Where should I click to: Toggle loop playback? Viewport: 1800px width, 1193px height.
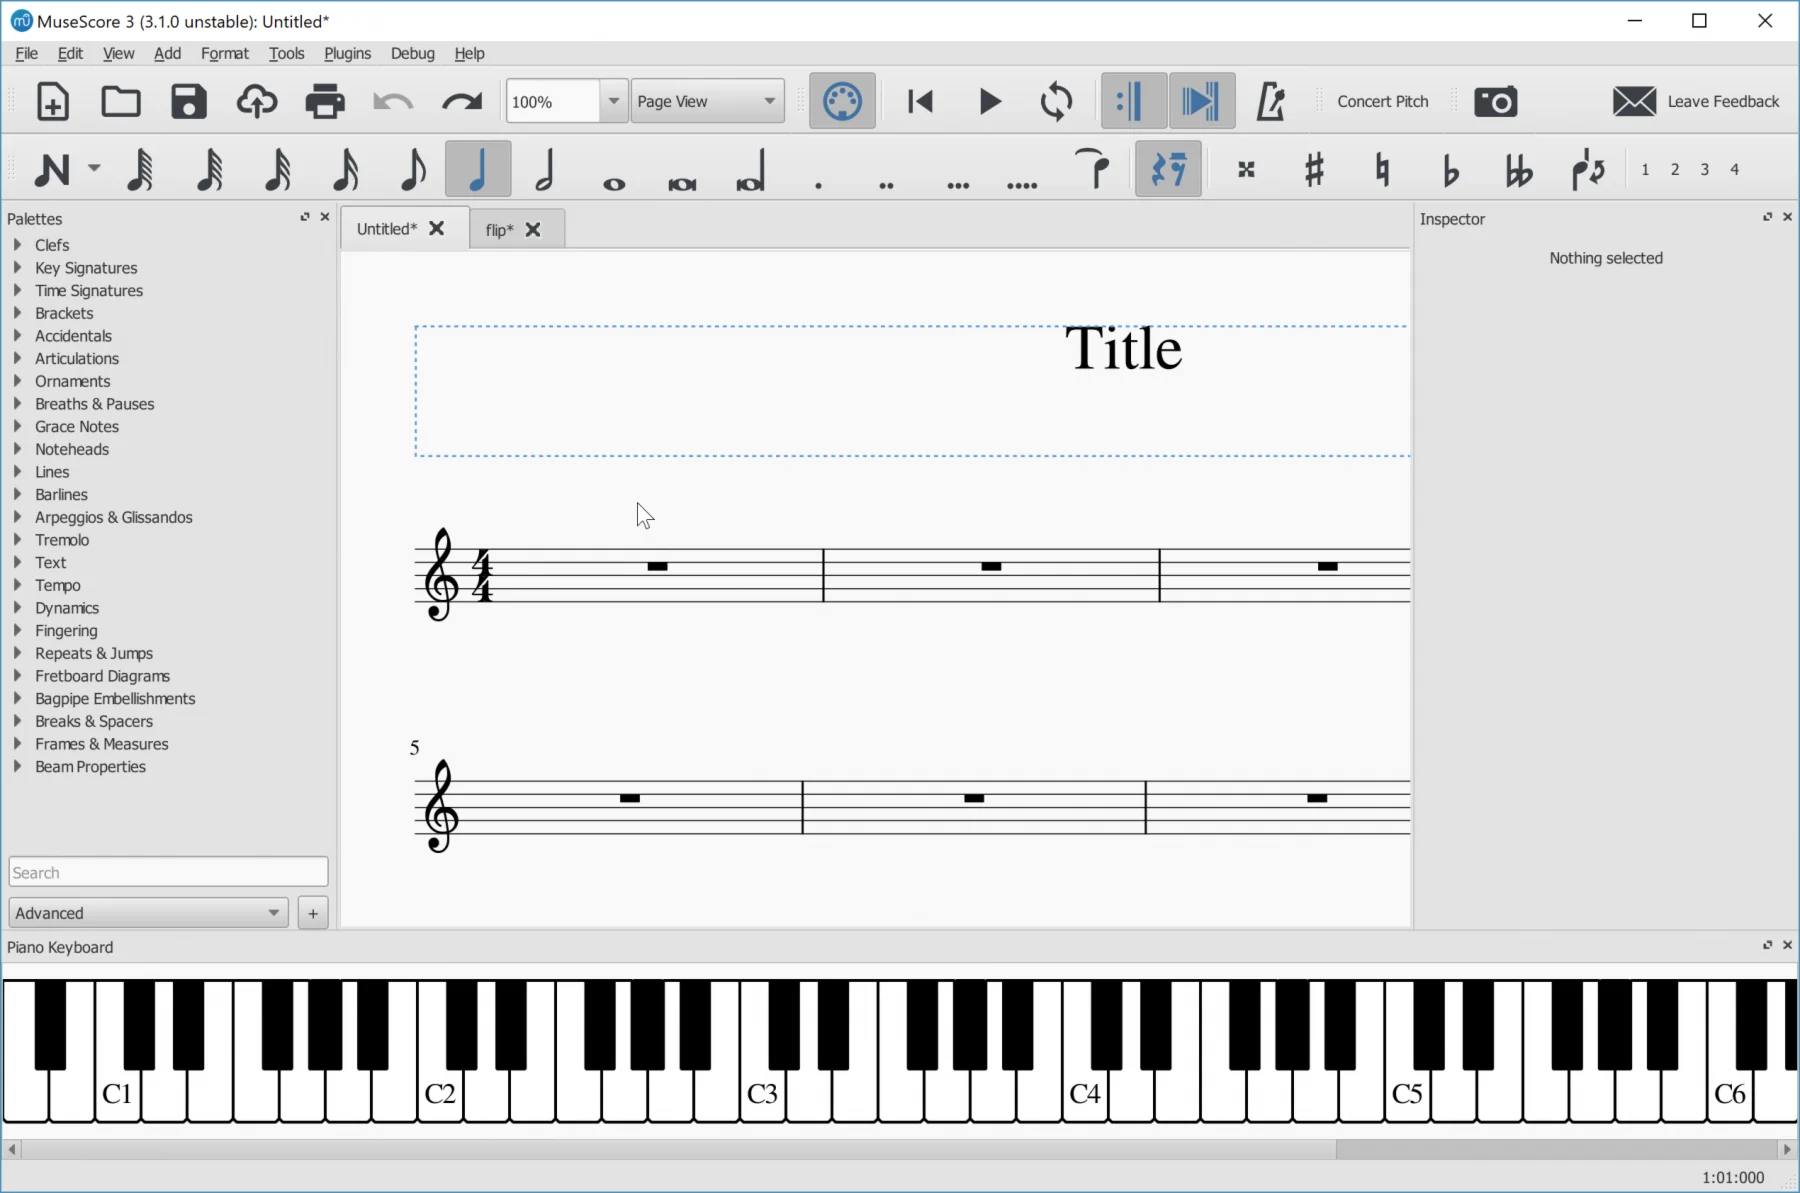tap(1056, 101)
